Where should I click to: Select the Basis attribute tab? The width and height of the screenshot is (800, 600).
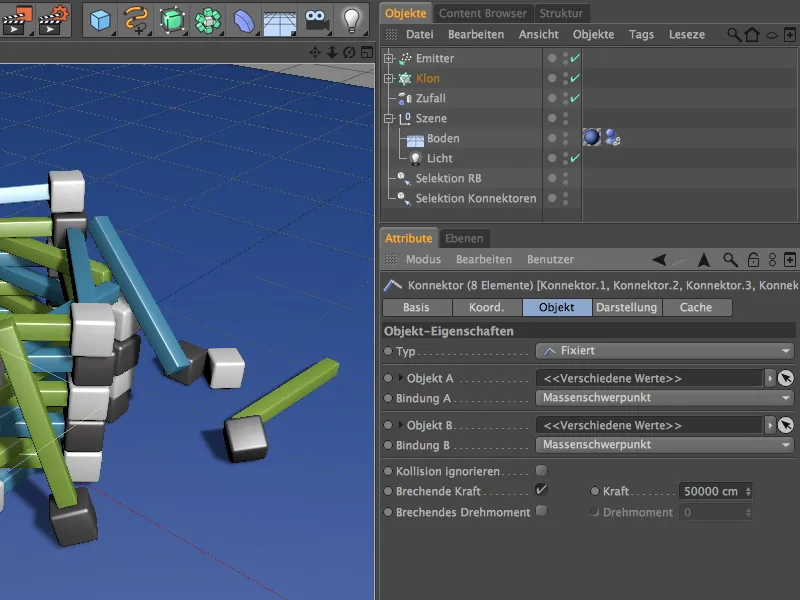click(x=416, y=307)
